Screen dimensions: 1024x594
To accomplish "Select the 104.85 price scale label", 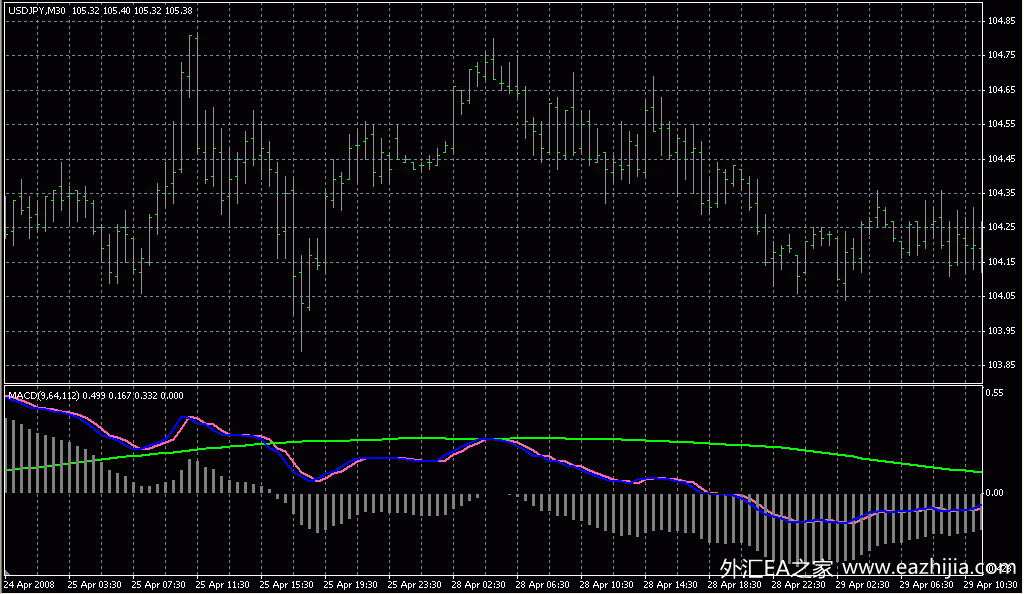I will [1001, 21].
